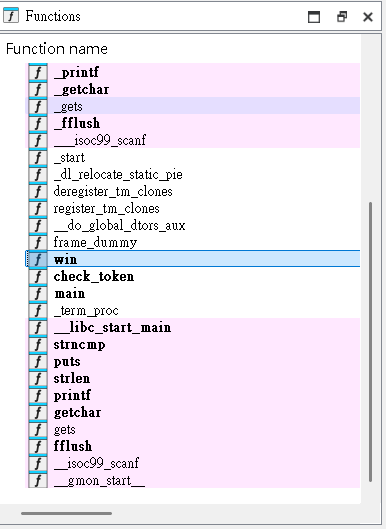Click function icon beside frame_dummy

coord(38,242)
